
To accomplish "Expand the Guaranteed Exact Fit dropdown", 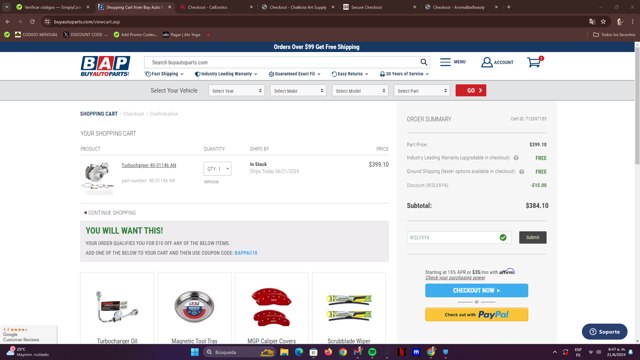I will tap(294, 74).
